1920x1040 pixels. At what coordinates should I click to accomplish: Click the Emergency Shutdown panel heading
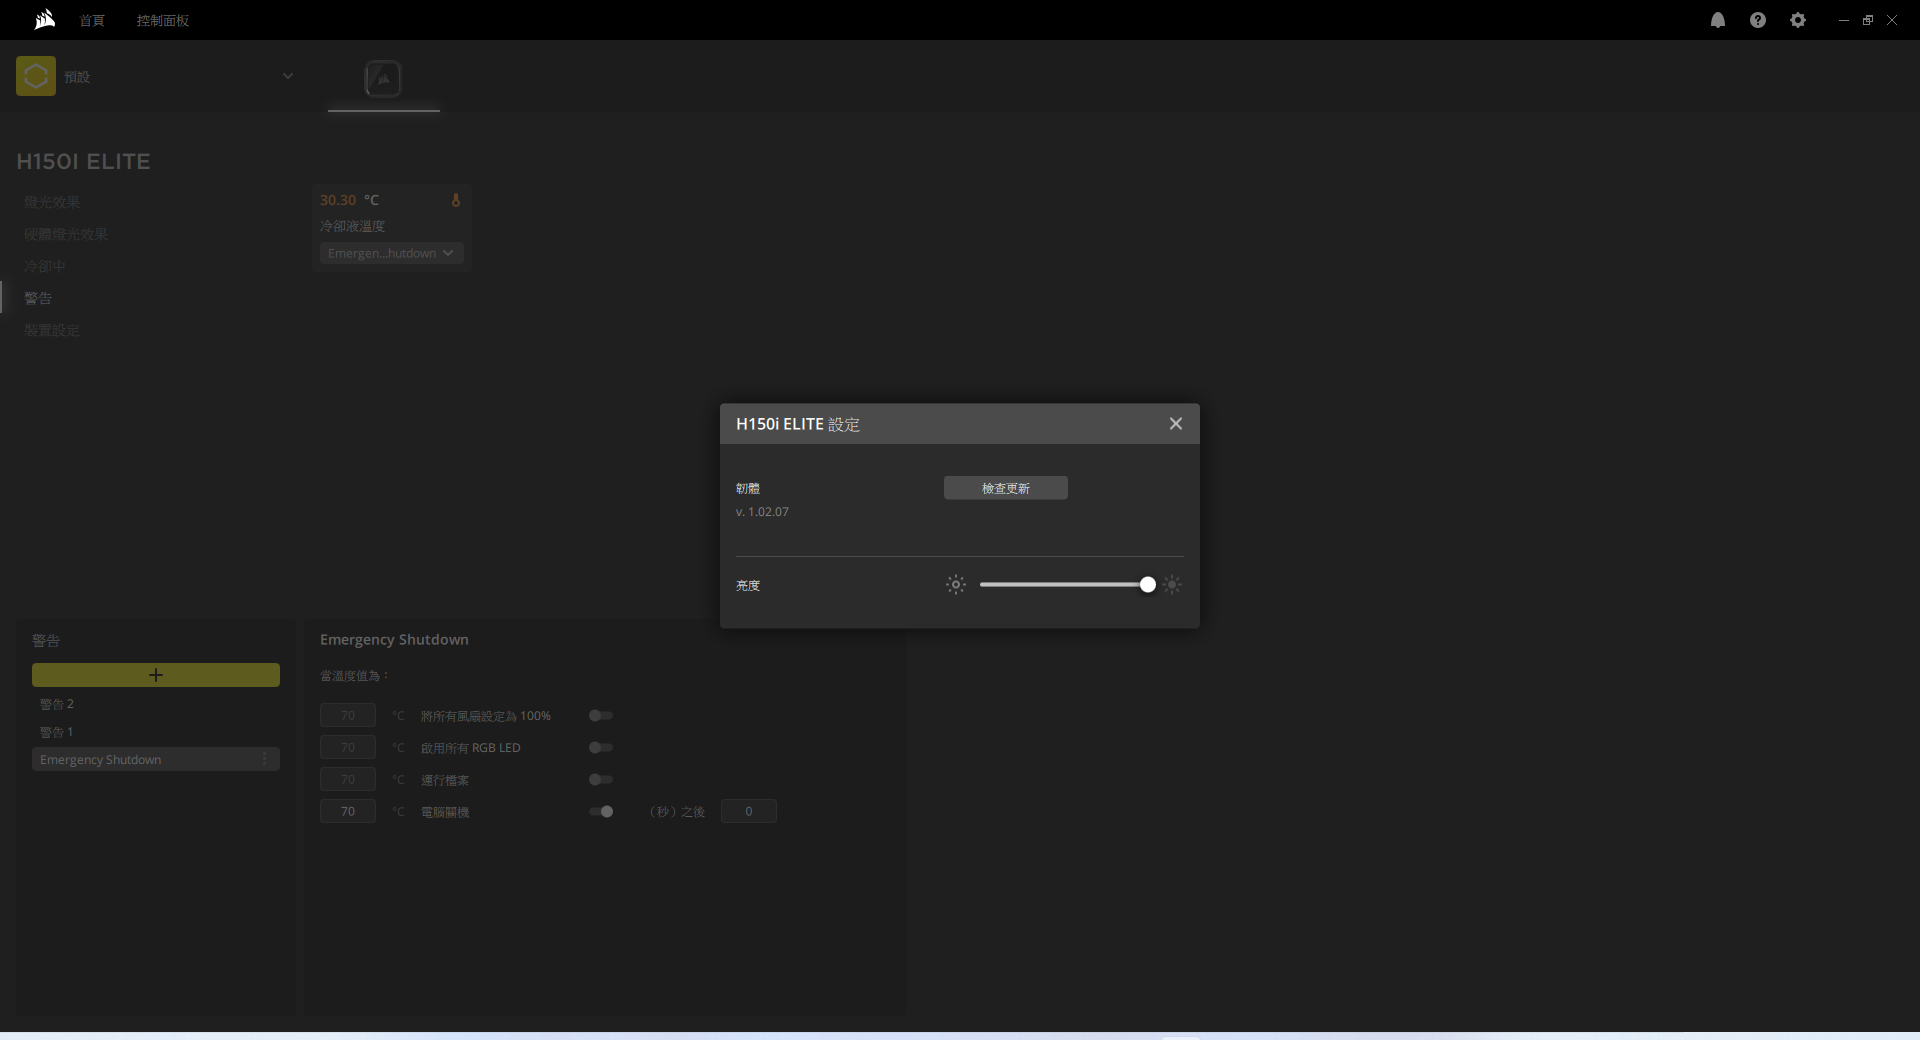[394, 640]
